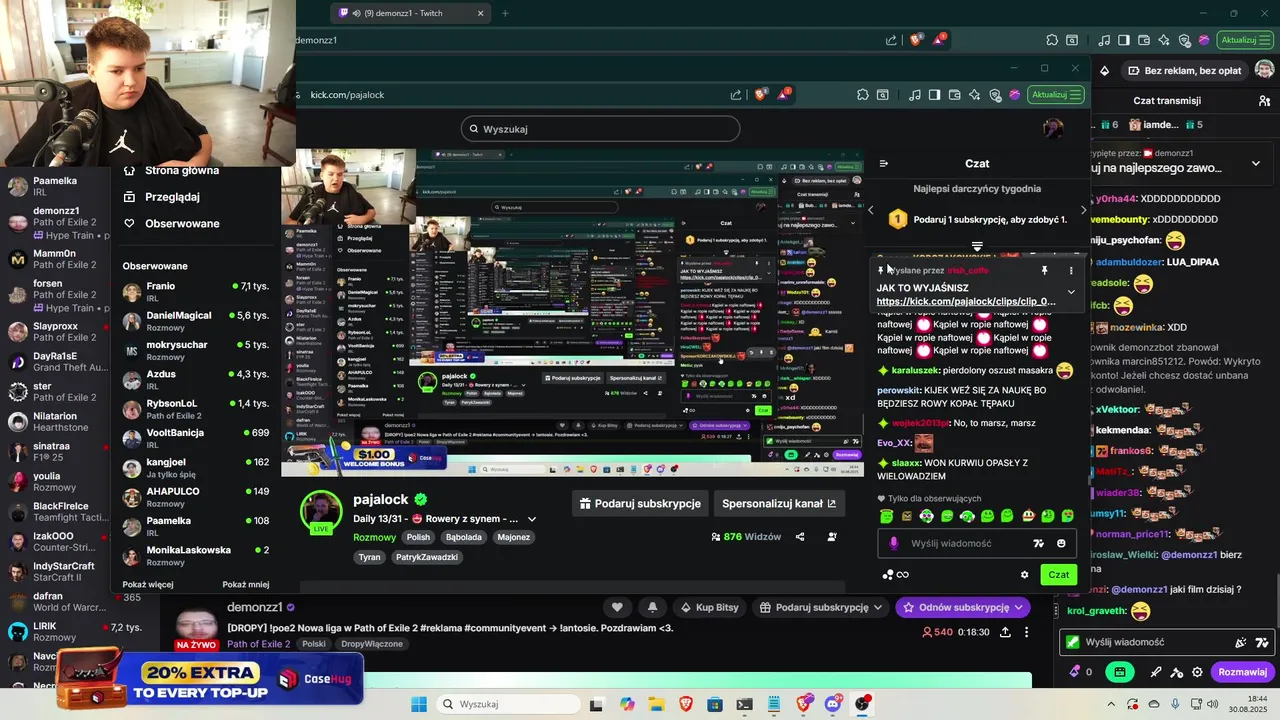This screenshot has height=720, width=1280.
Task: Click Kick's Podaruj subskrypcje gift button
Action: pyautogui.click(x=641, y=503)
